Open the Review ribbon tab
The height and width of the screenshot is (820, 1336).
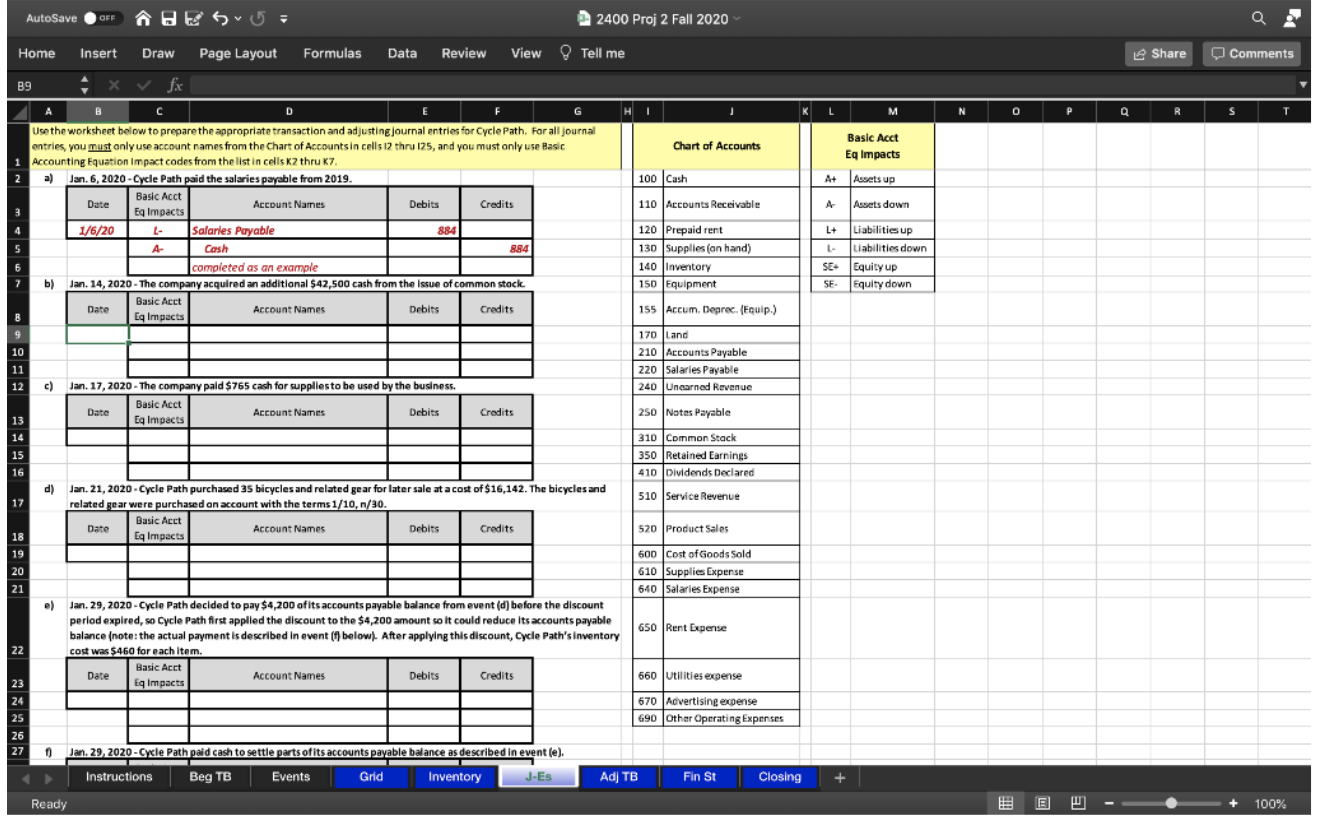(x=464, y=54)
